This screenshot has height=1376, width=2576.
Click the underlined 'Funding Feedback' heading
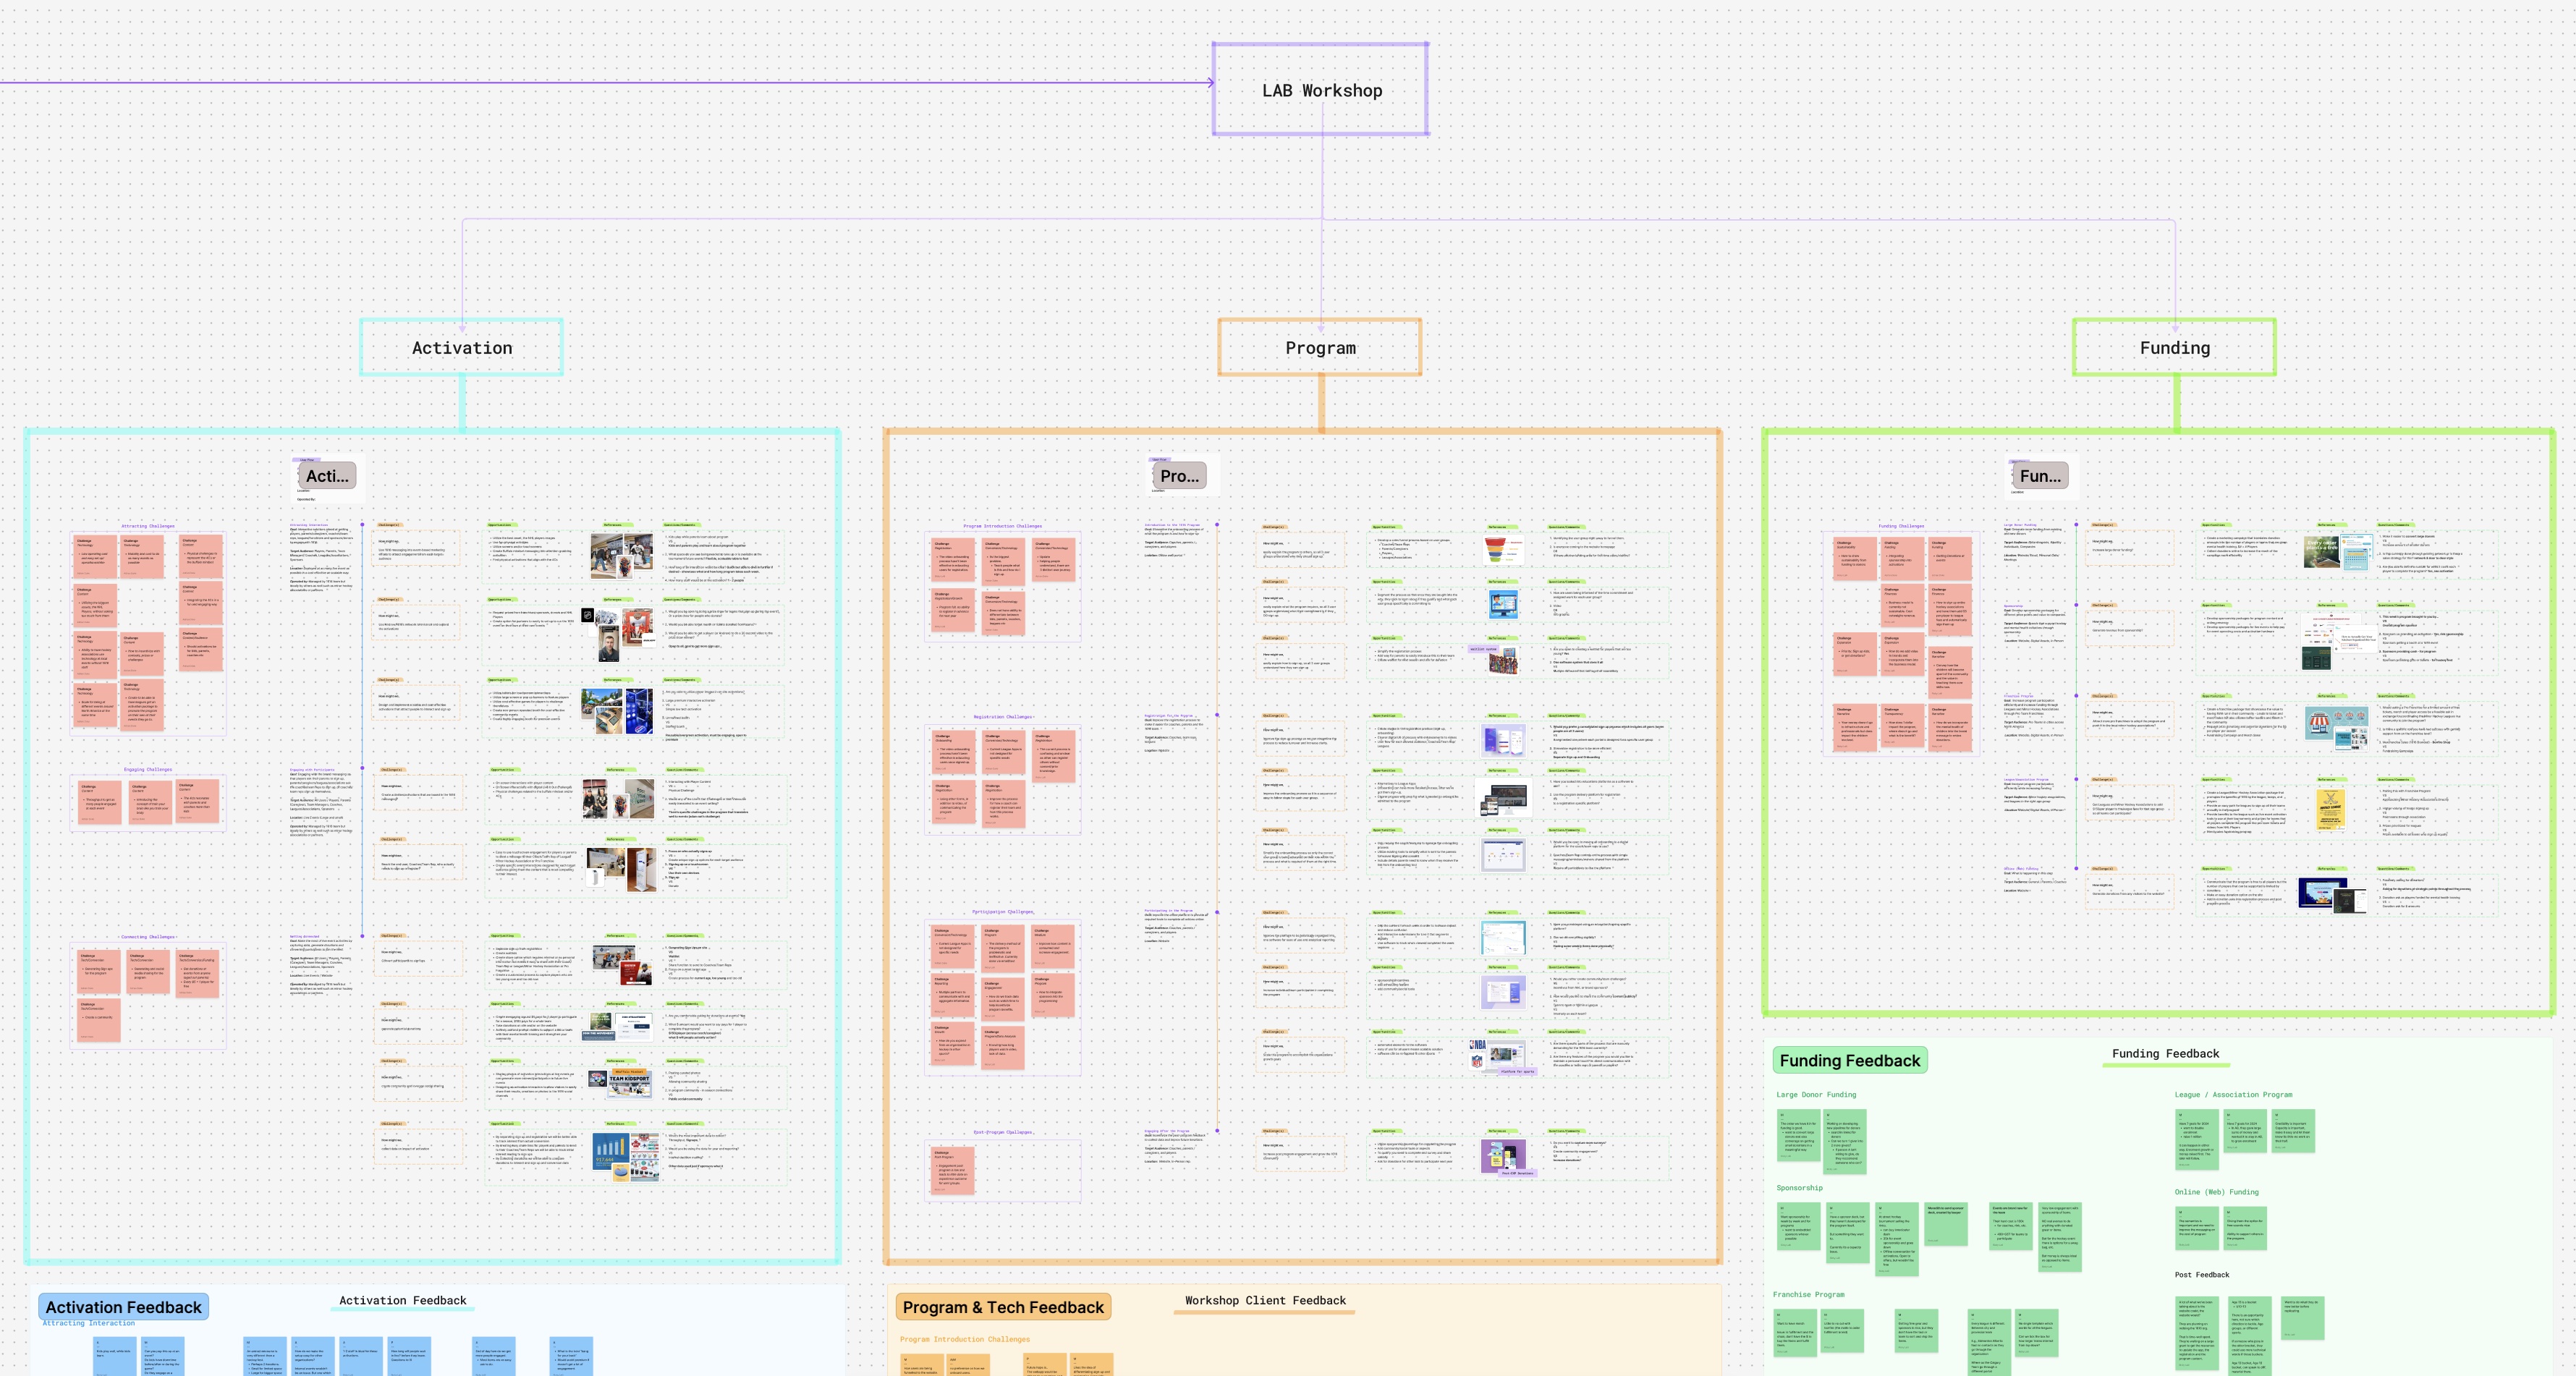(2165, 1054)
